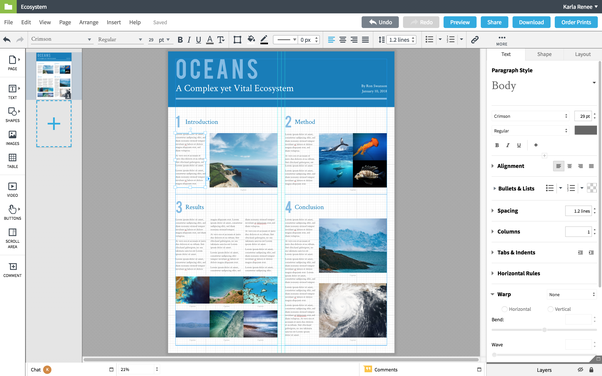Click the insert link icon in toolbar

pyautogui.click(x=475, y=40)
